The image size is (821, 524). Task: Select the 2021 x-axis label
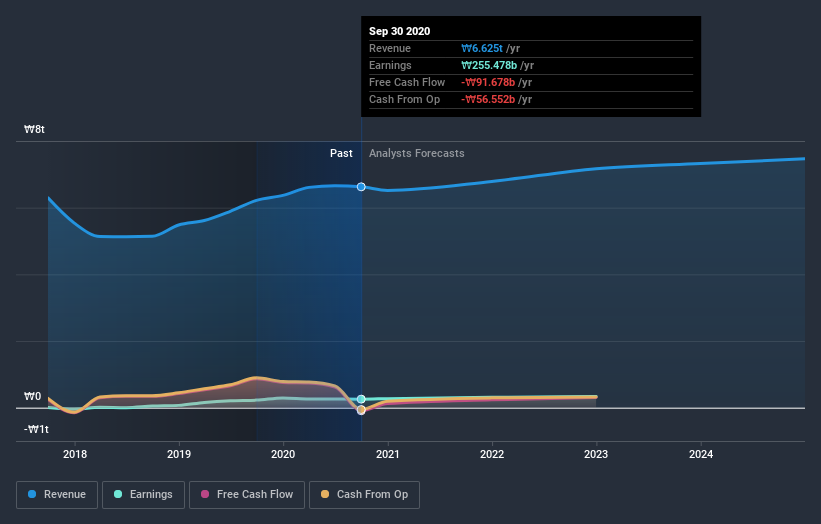click(x=387, y=454)
